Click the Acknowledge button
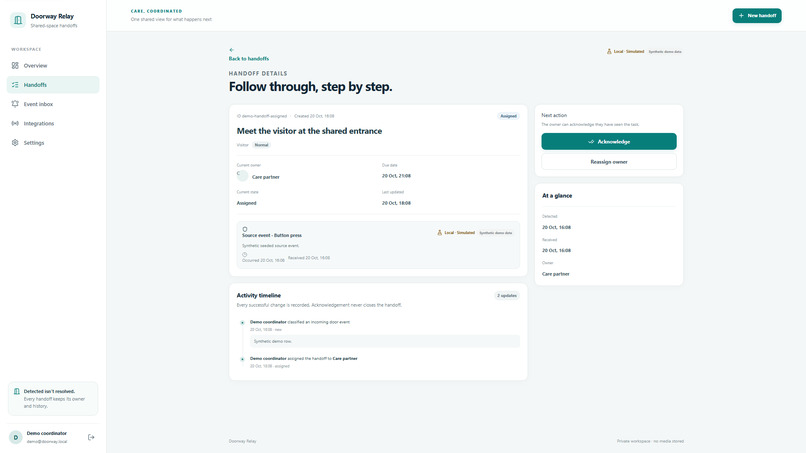The width and height of the screenshot is (806, 453). click(x=609, y=141)
